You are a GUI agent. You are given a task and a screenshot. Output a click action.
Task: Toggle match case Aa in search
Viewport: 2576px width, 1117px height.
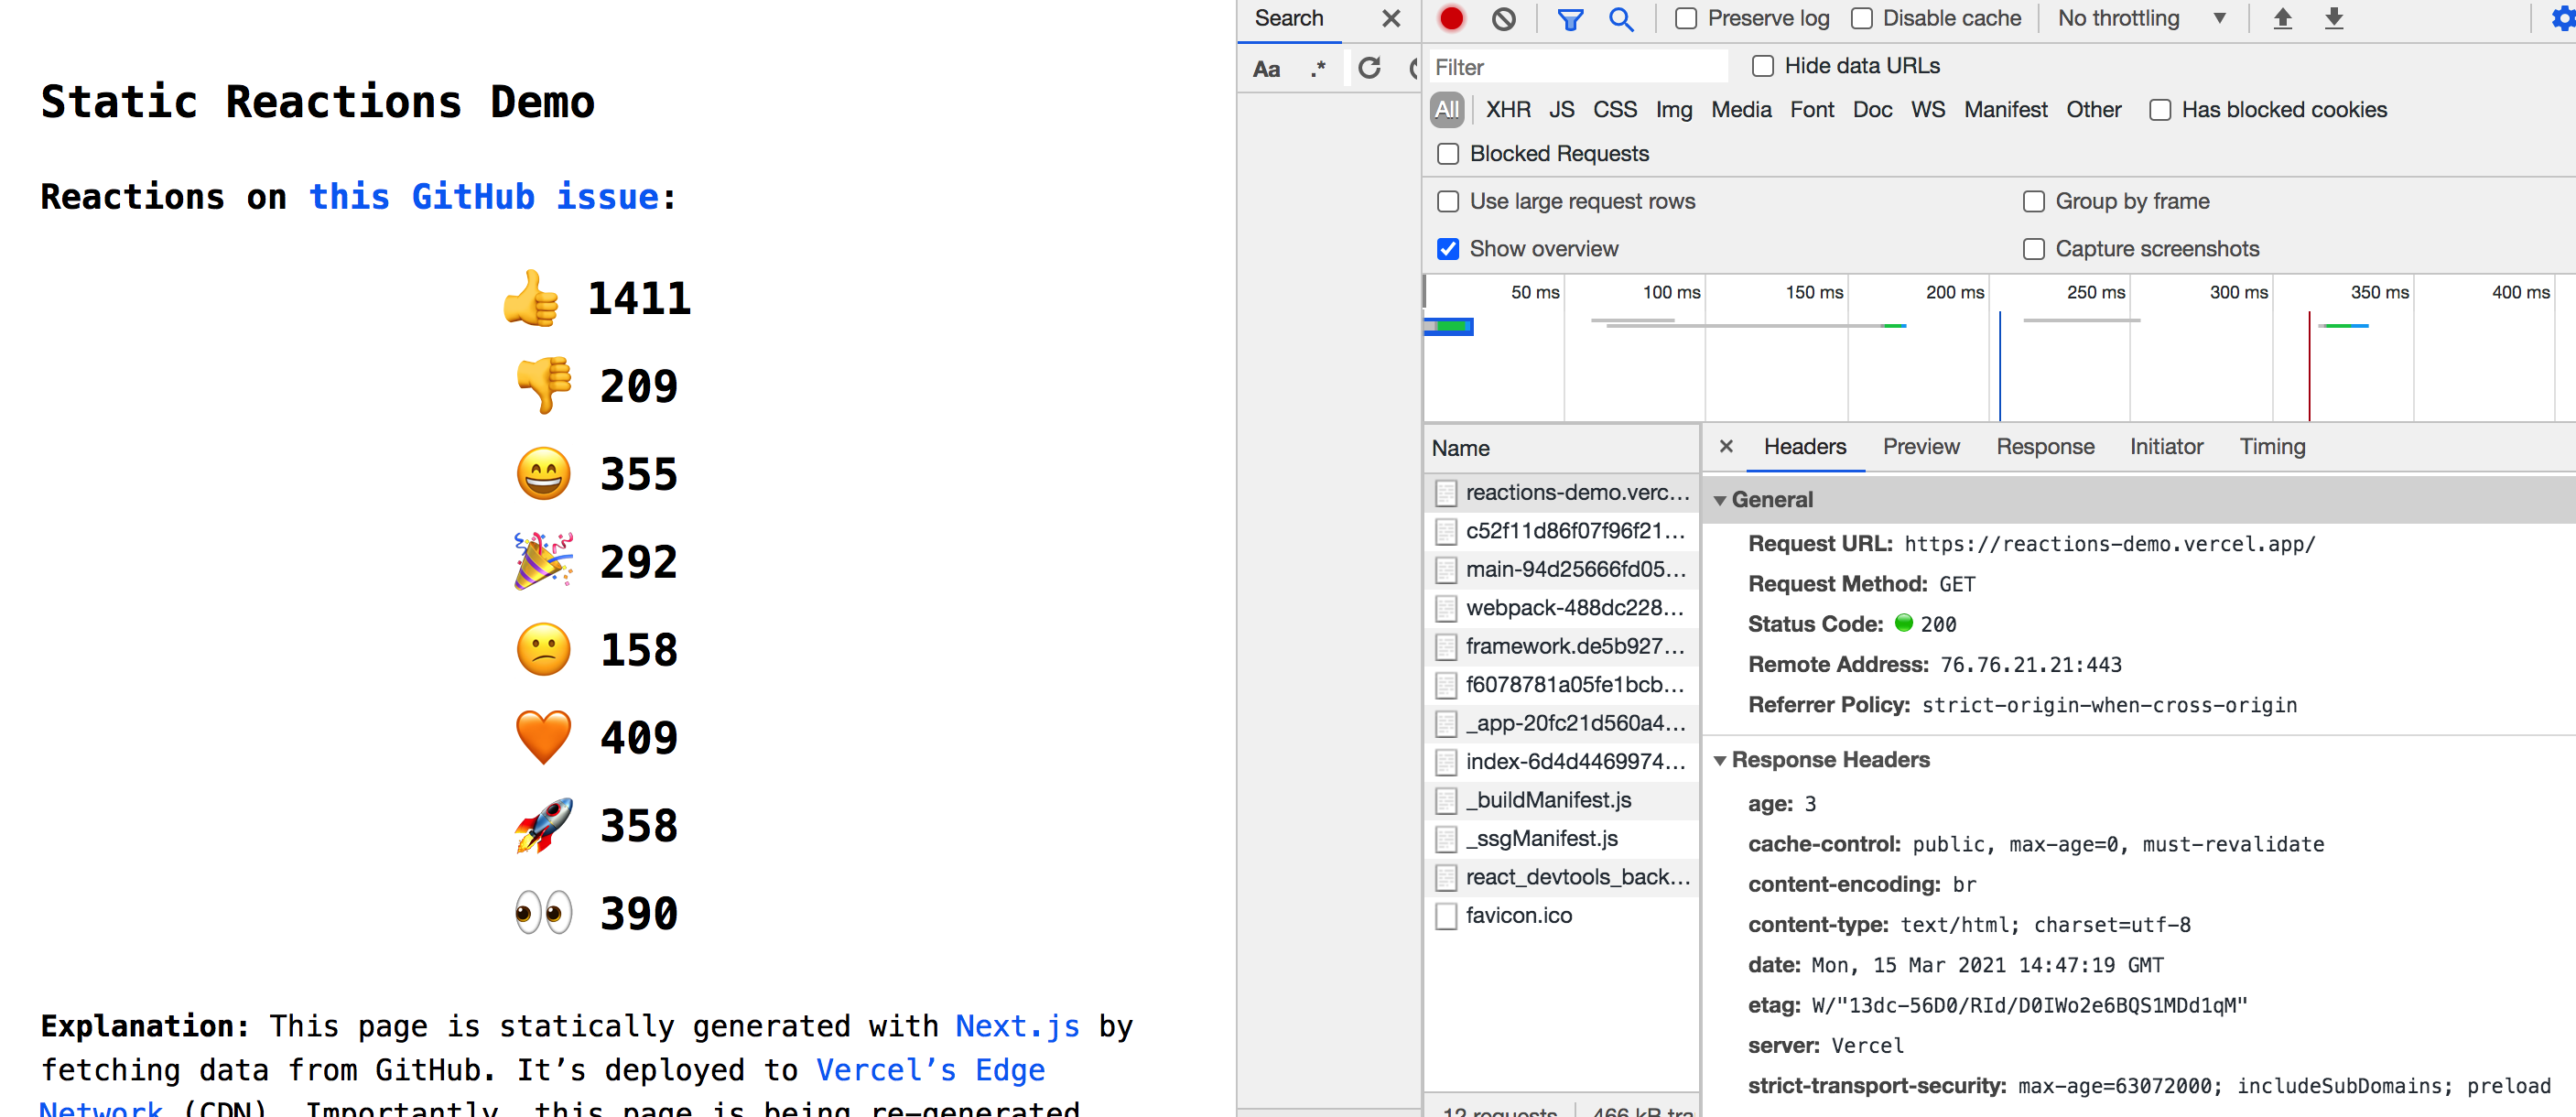tap(1266, 68)
